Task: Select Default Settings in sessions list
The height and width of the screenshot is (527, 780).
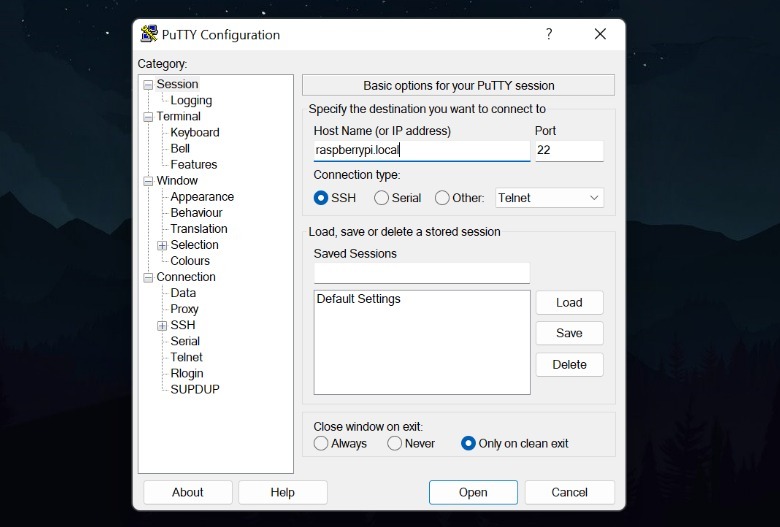Action: [359, 299]
